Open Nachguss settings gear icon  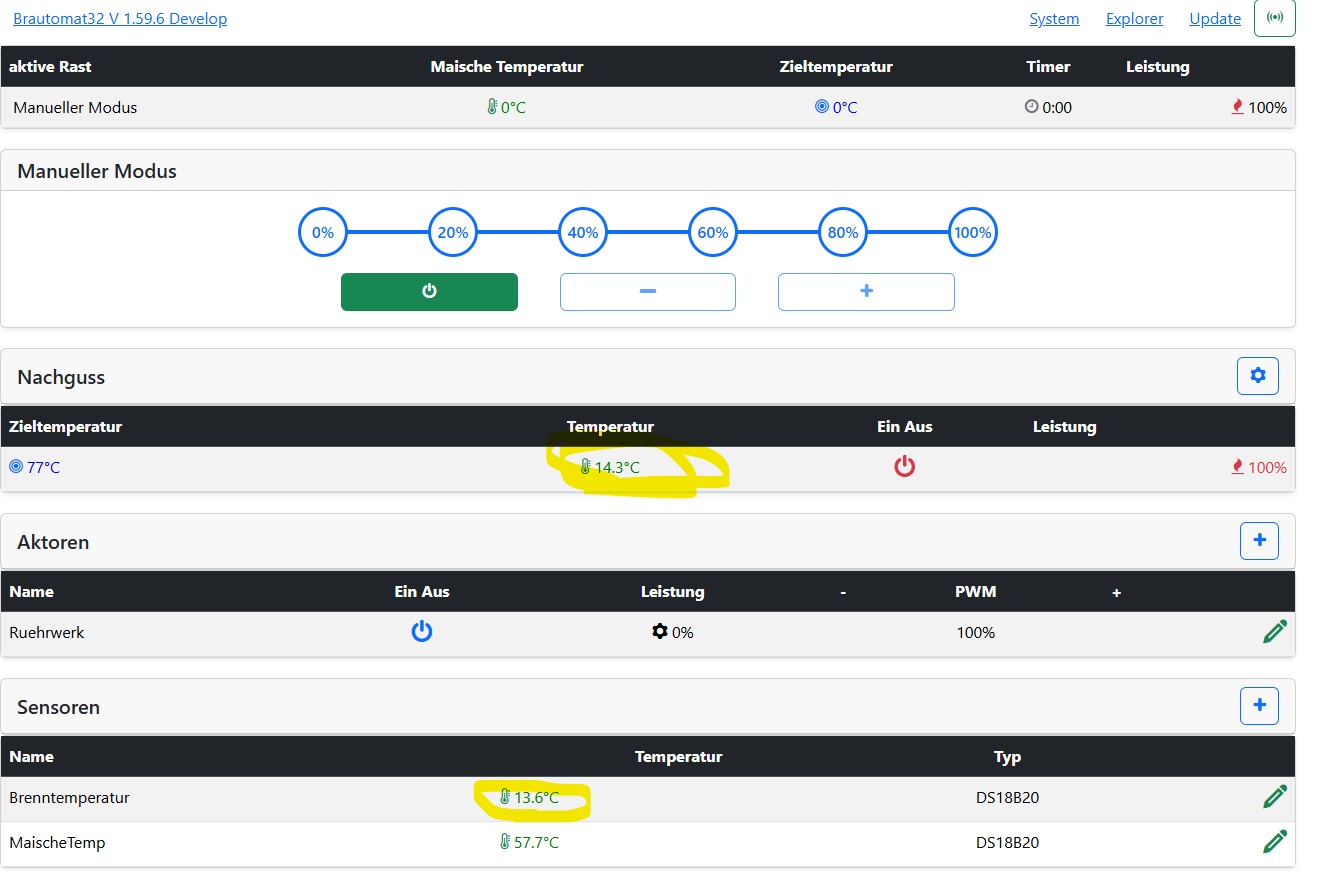(x=1258, y=376)
